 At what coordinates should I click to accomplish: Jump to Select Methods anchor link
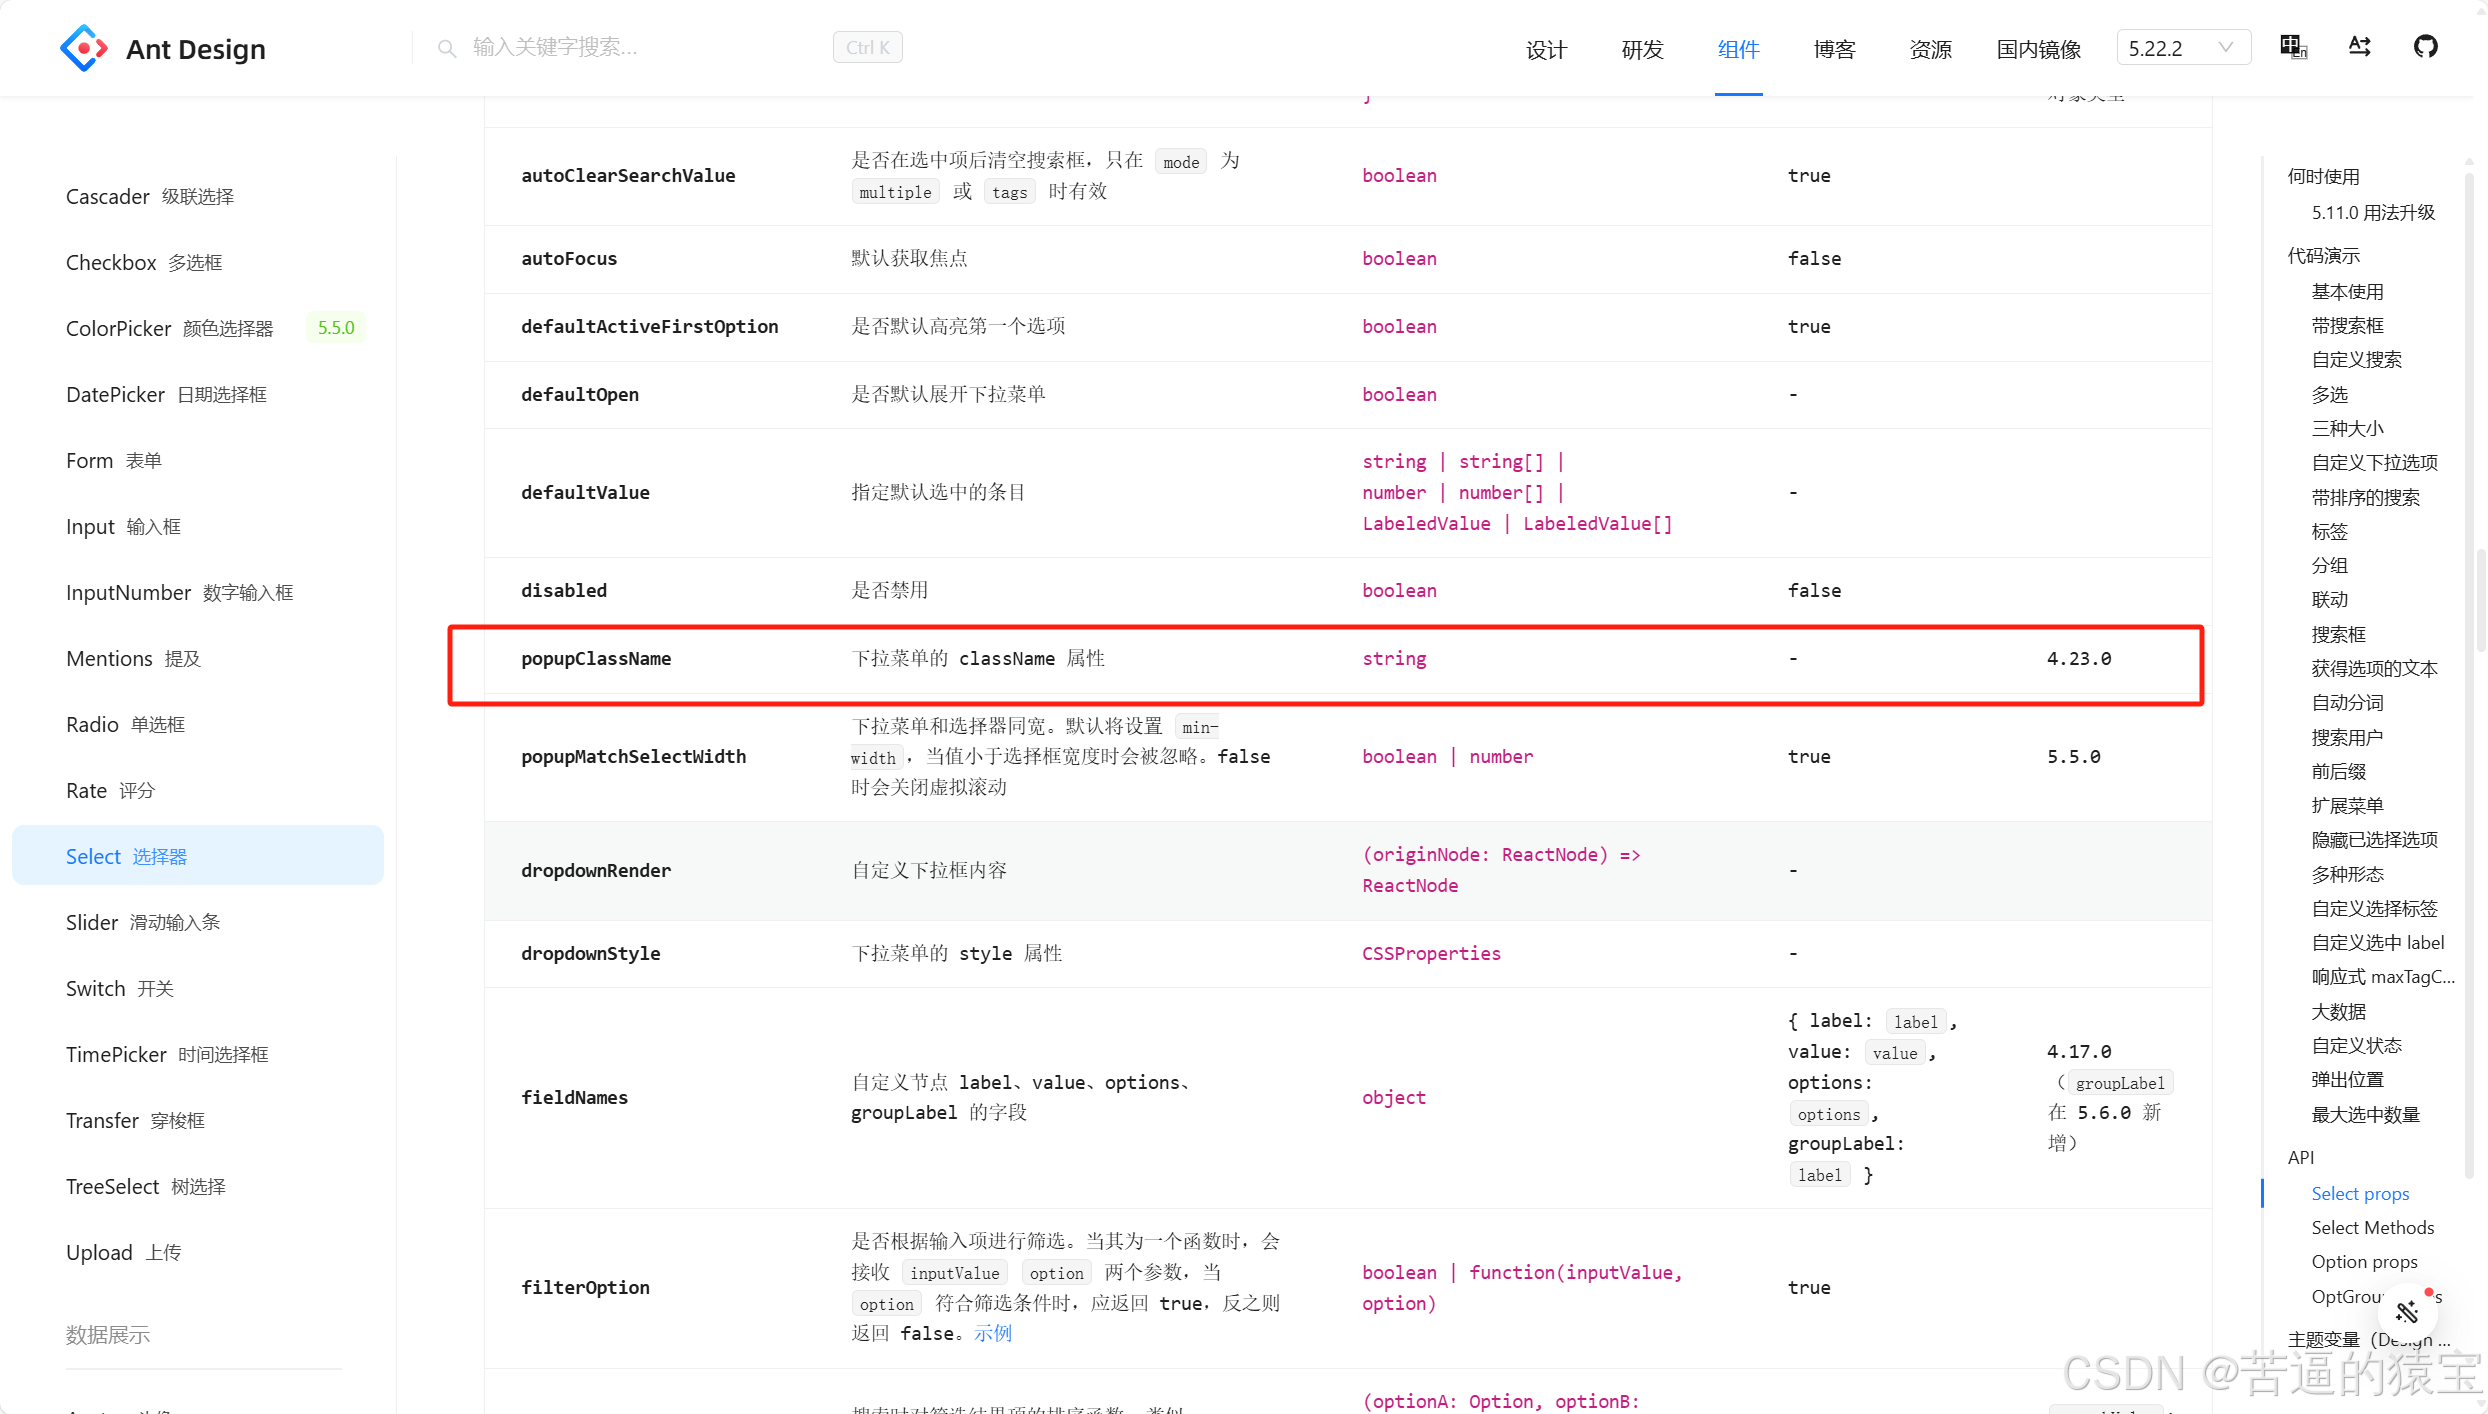[x=2372, y=1227]
